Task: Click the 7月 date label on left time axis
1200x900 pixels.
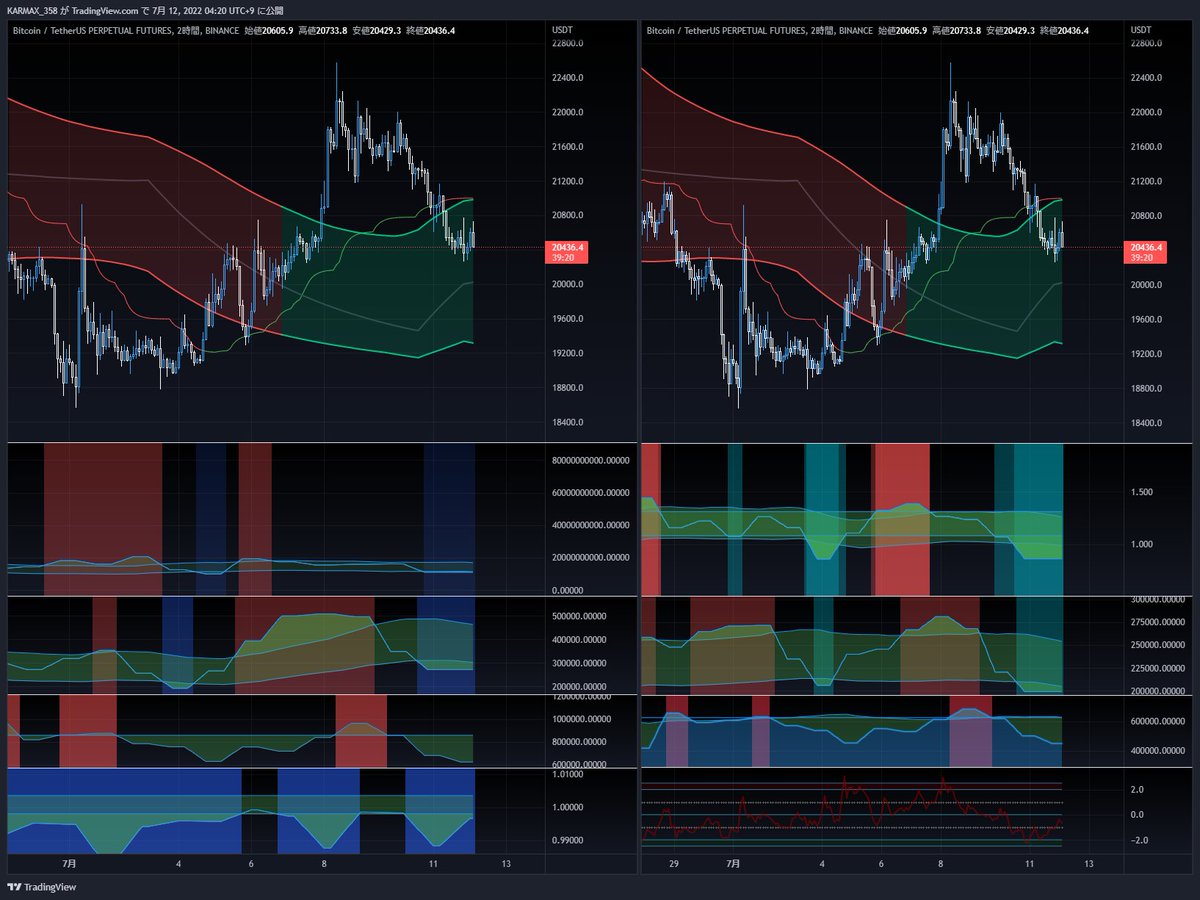Action: click(x=69, y=863)
